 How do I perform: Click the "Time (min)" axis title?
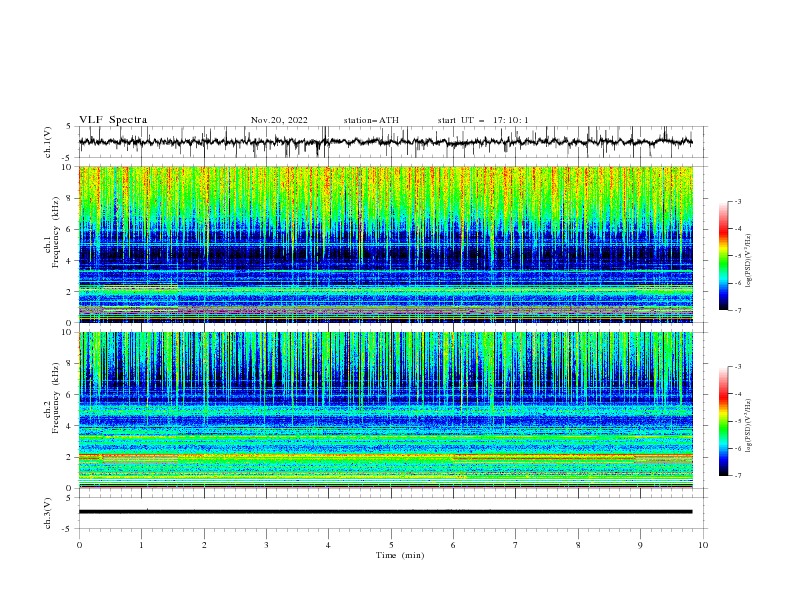(x=400, y=555)
